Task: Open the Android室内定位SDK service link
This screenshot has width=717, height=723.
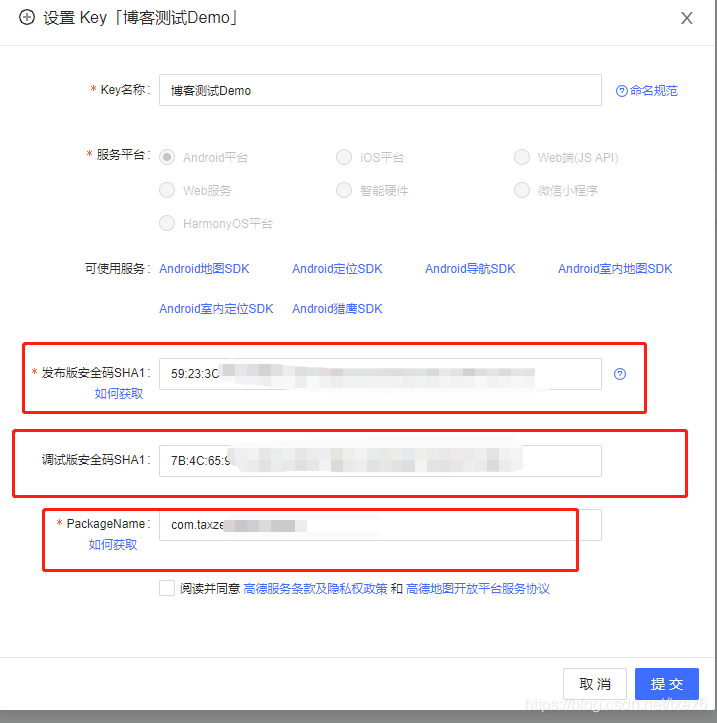Action: point(216,308)
